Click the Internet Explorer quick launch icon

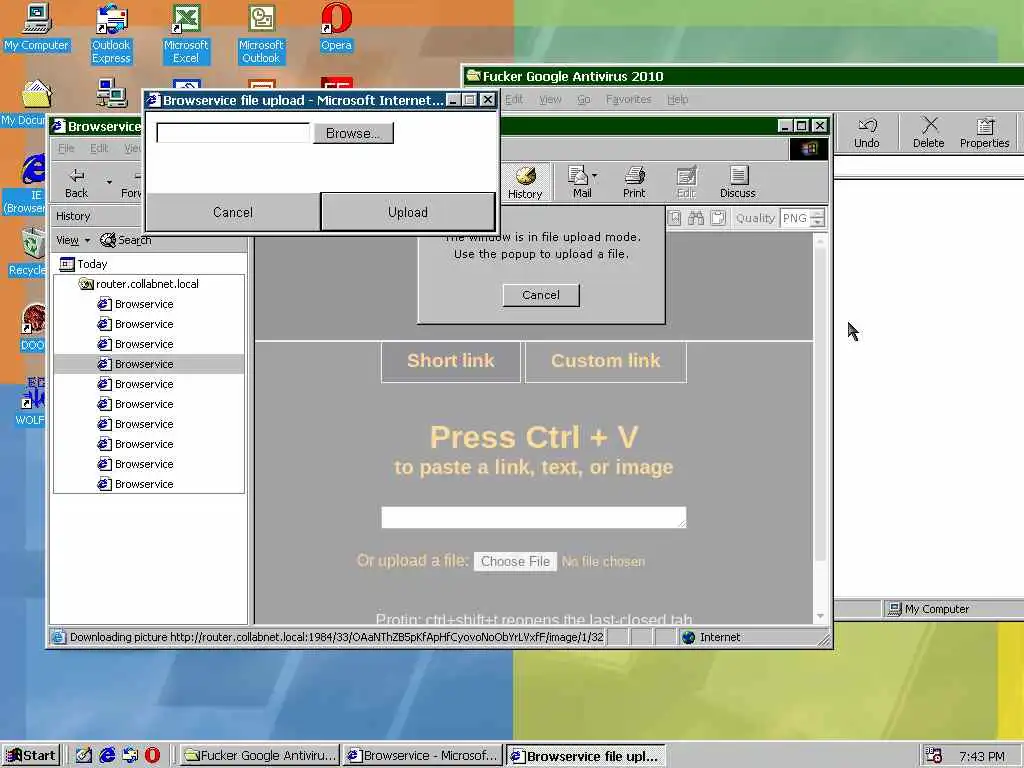pyautogui.click(x=107, y=755)
